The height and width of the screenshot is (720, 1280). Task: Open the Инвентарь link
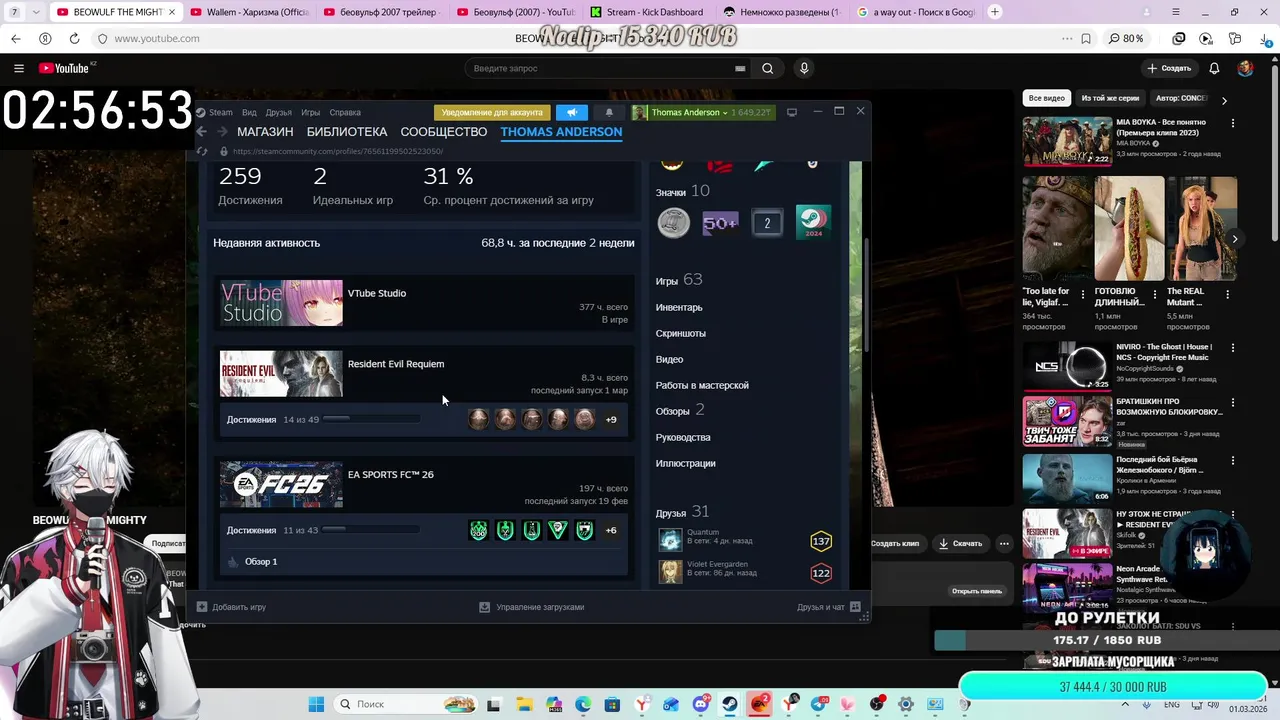pyautogui.click(x=679, y=308)
